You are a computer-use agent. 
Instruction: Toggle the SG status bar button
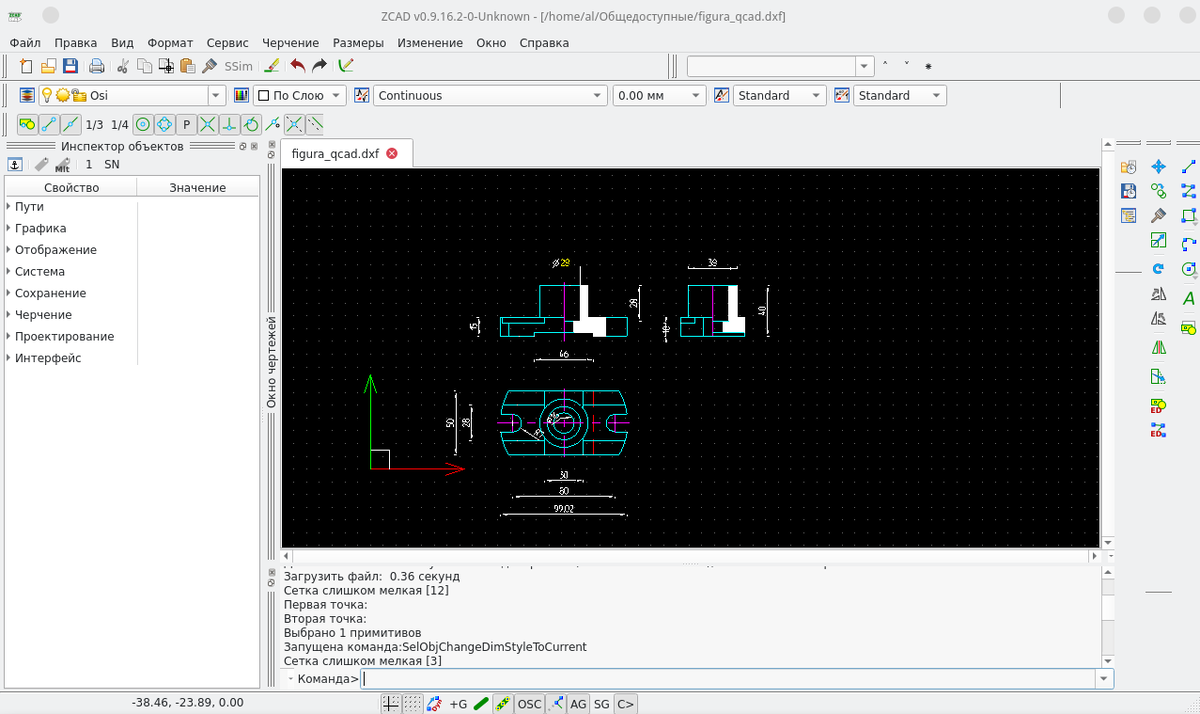[x=601, y=704]
